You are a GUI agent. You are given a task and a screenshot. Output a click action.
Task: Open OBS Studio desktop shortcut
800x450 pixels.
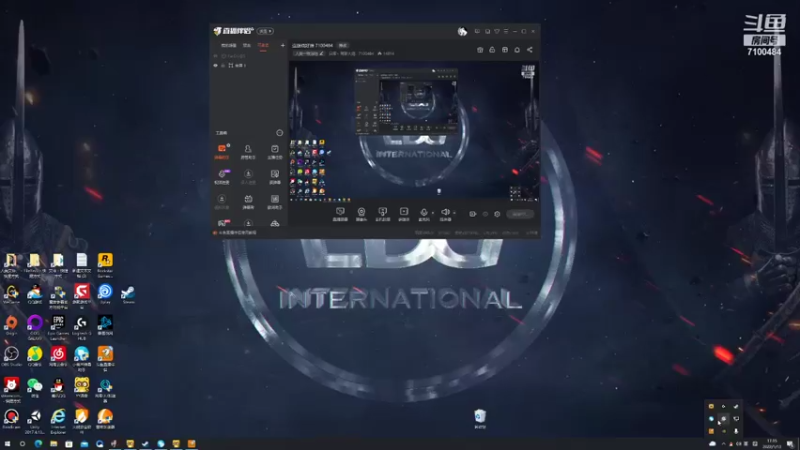click(11, 356)
